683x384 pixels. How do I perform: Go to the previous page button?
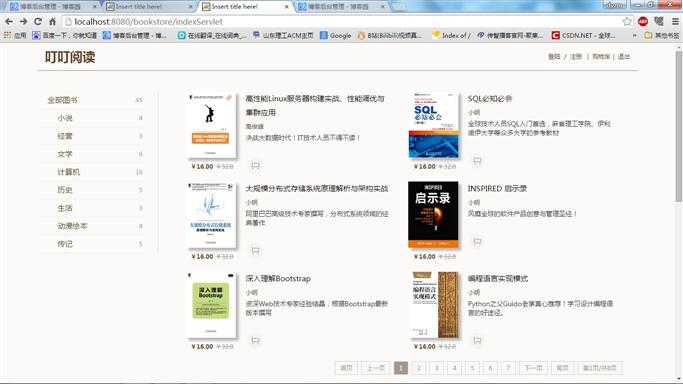click(375, 368)
